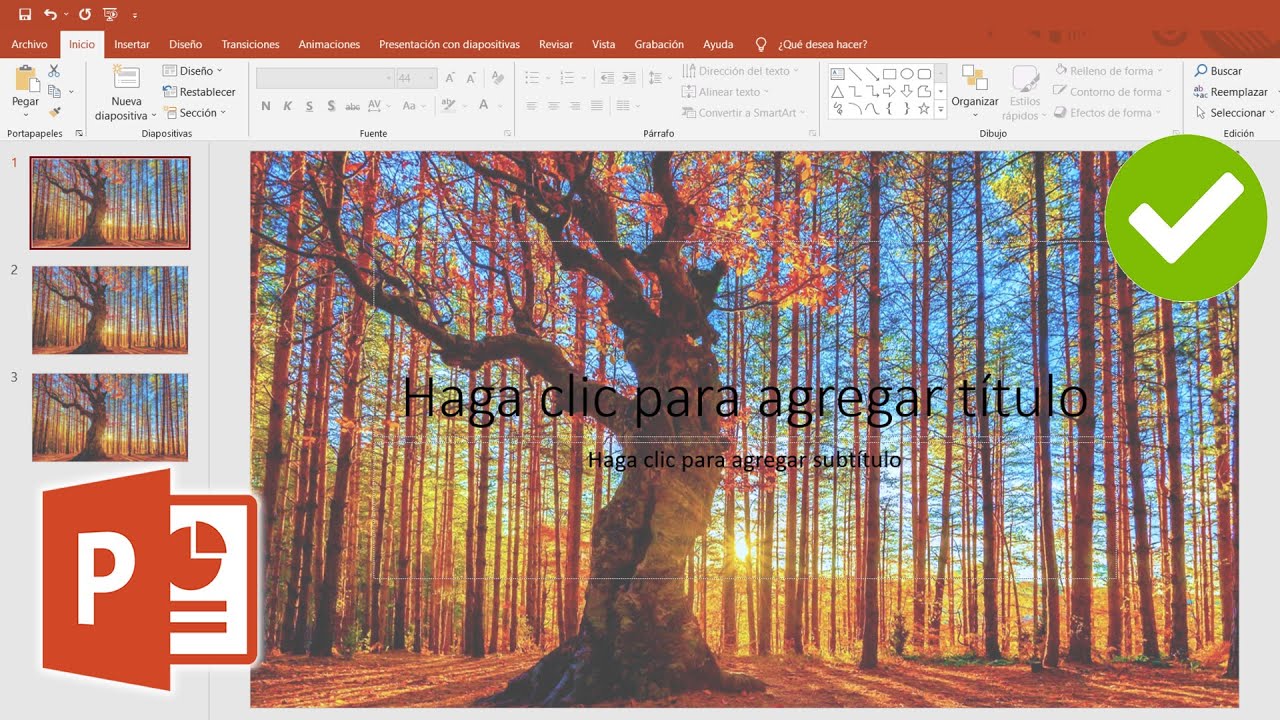Open the Ayuda tab
The width and height of the screenshot is (1280, 720).
point(718,44)
